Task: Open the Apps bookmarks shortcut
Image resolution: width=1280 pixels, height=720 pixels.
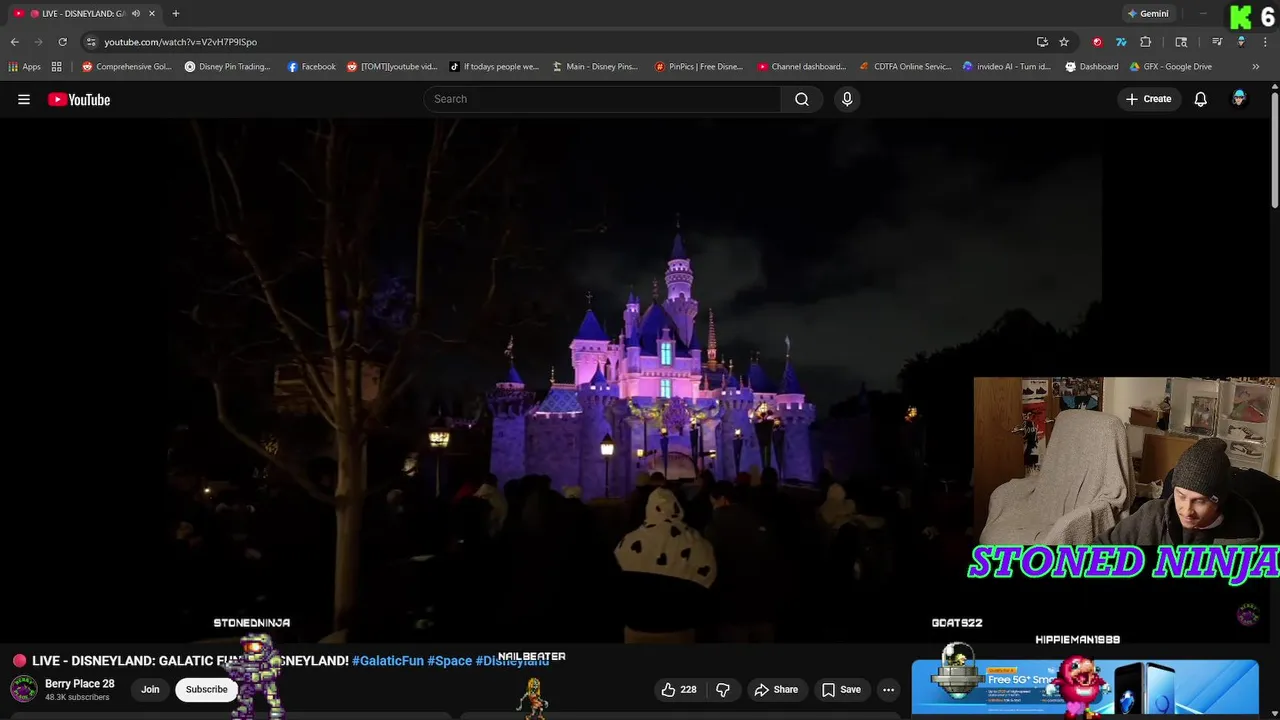Action: click(25, 67)
